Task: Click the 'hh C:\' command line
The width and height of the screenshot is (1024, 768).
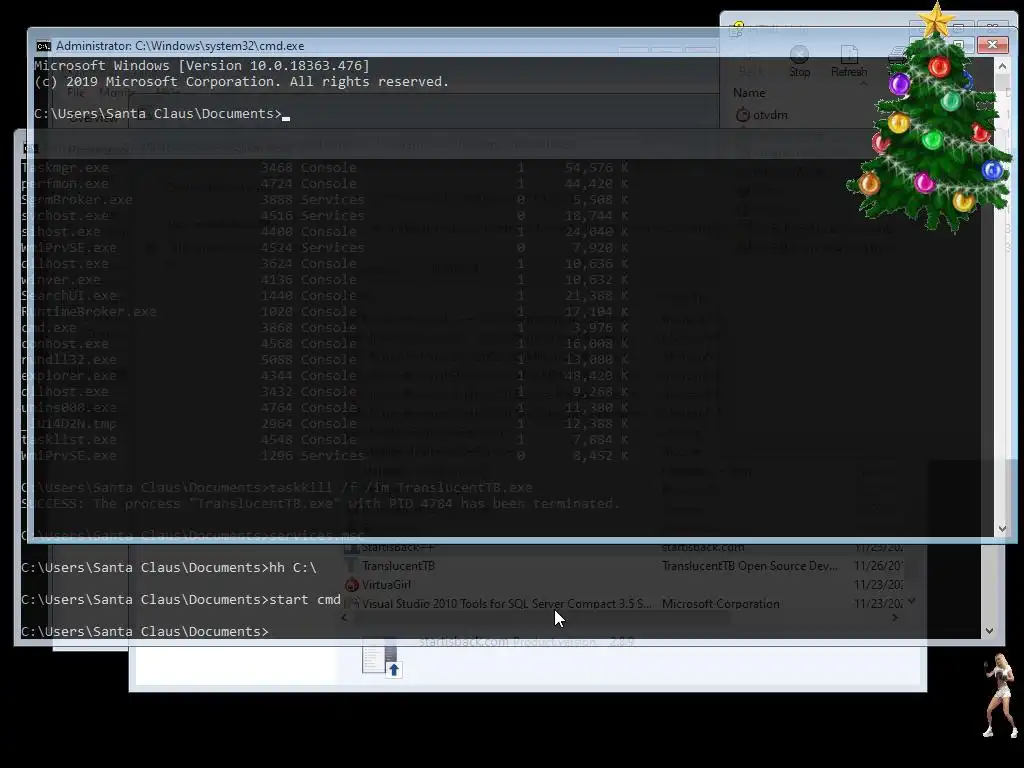Action: tap(168, 568)
